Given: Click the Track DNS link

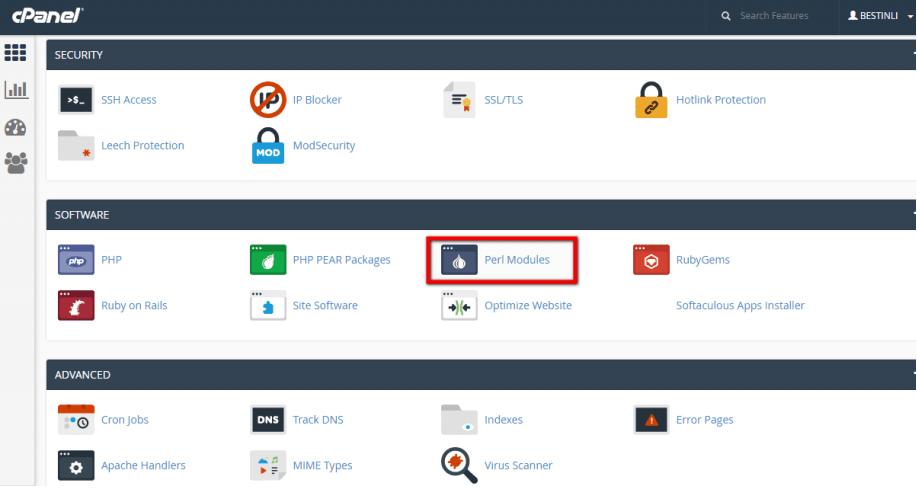Looking at the screenshot, I should coord(318,420).
